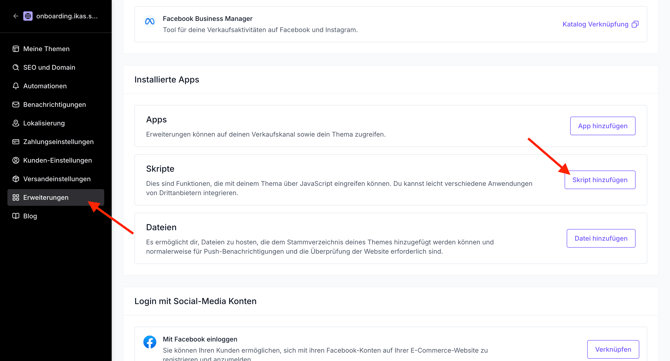Image resolution: width=670 pixels, height=361 pixels.
Task: Click the SEO und Domain search icon
Action: [16, 68]
